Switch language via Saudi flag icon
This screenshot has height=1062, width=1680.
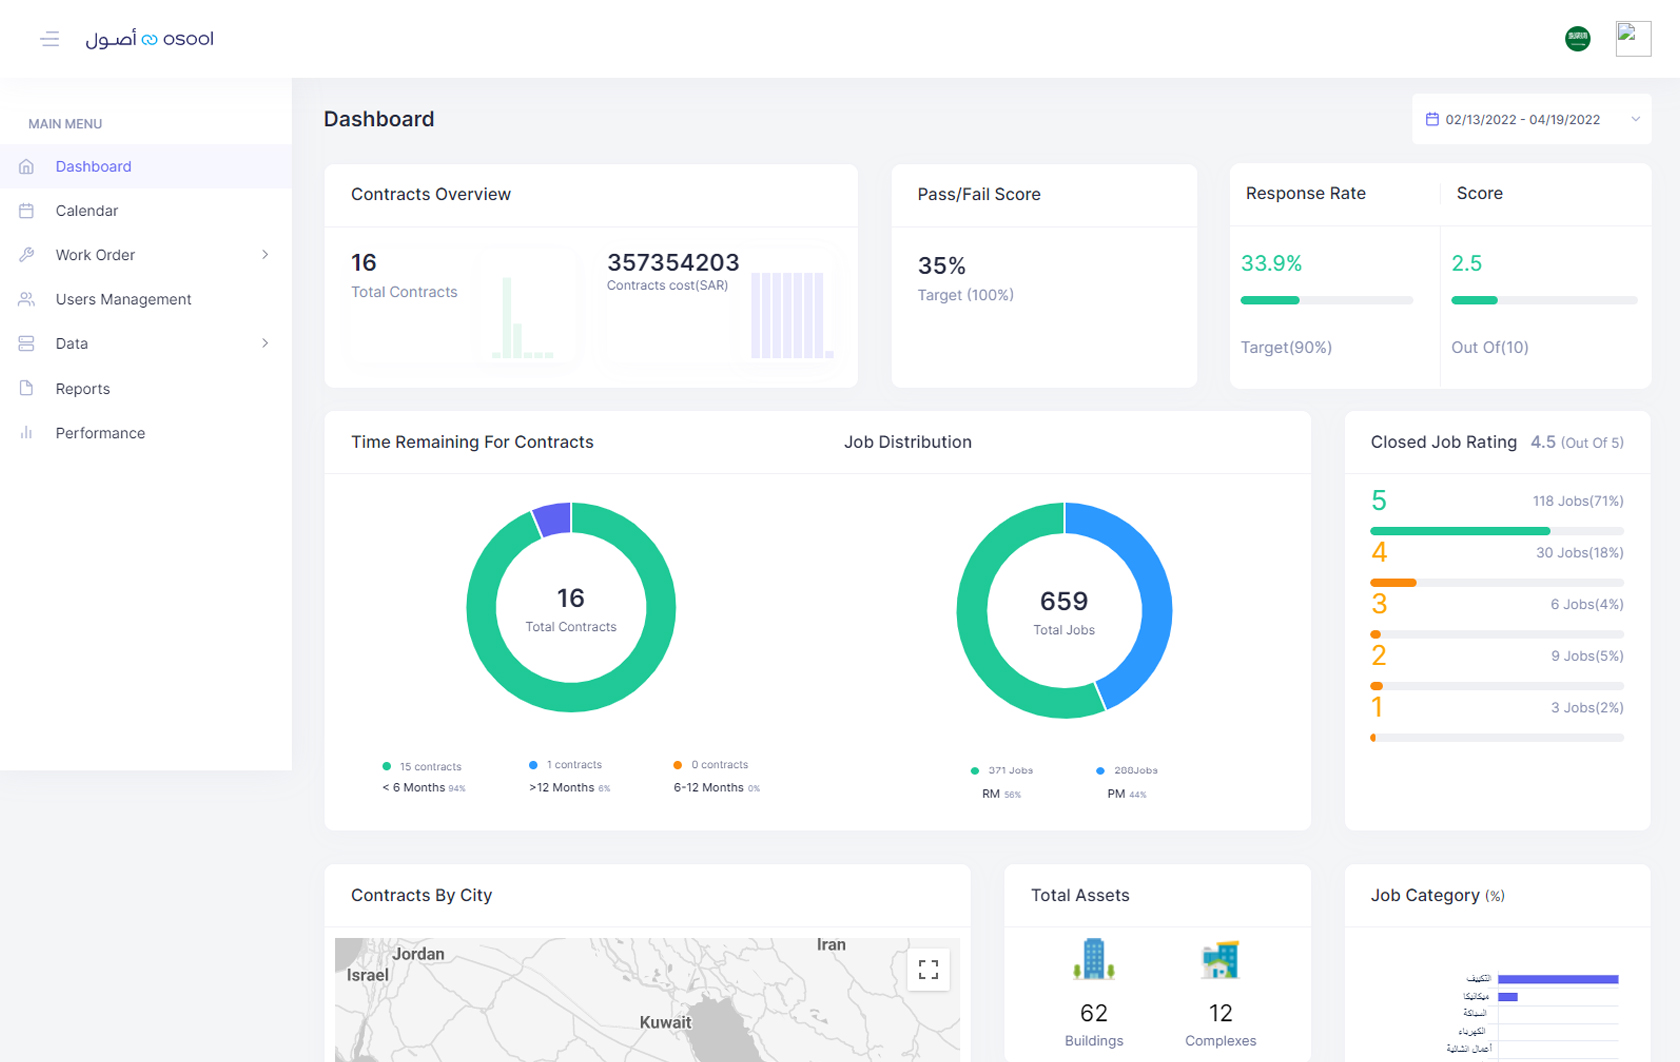pyautogui.click(x=1577, y=39)
